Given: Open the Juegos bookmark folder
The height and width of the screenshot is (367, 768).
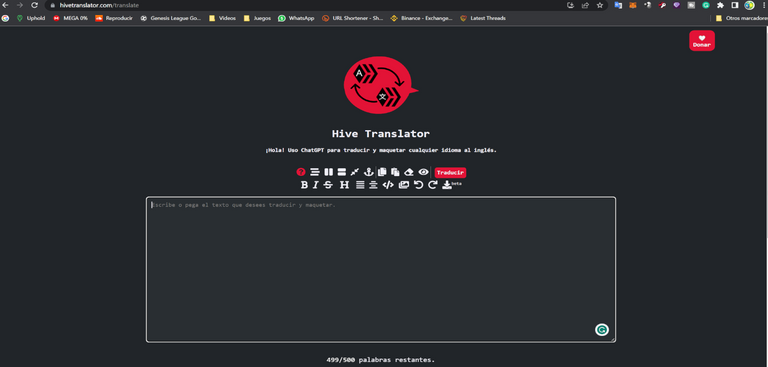Looking at the screenshot, I should point(257,18).
